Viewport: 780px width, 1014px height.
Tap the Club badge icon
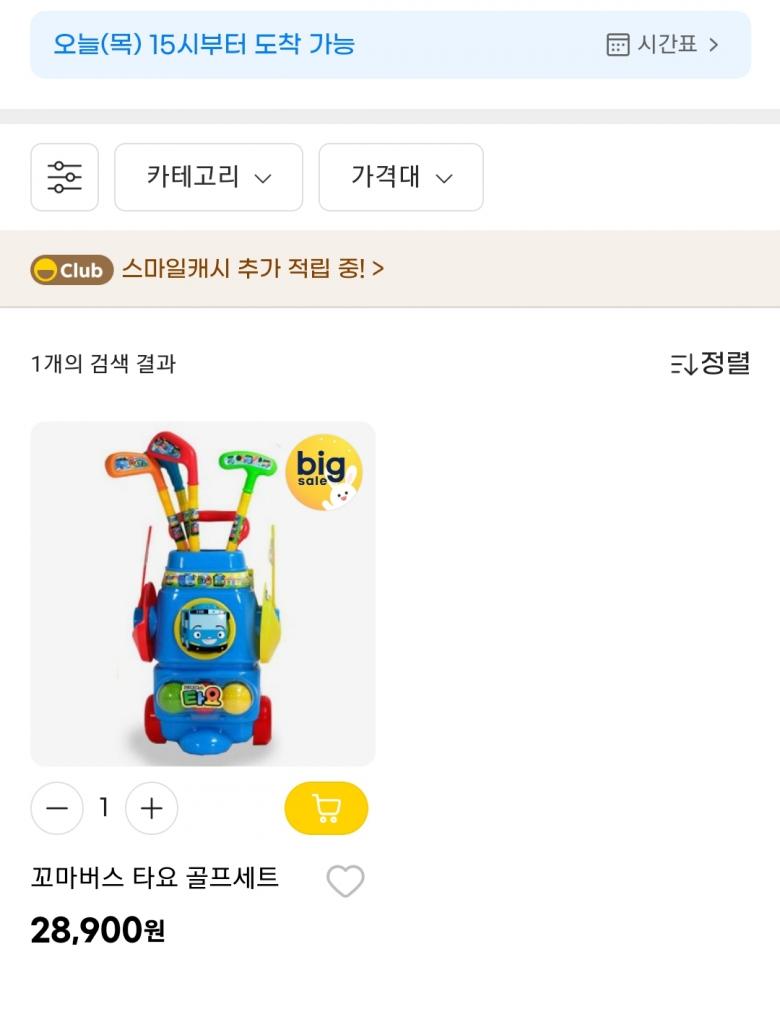point(71,270)
